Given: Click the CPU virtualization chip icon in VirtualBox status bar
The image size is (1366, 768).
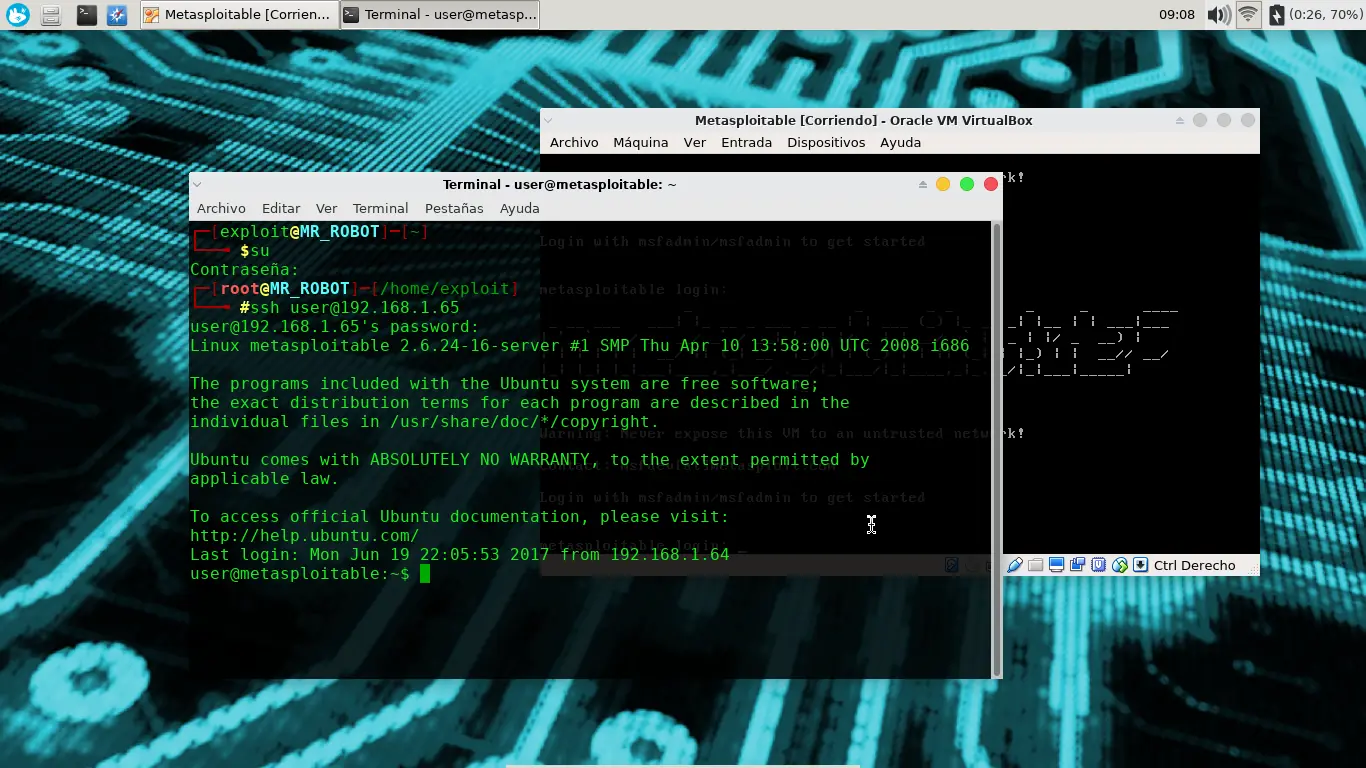Looking at the screenshot, I should [x=1098, y=566].
